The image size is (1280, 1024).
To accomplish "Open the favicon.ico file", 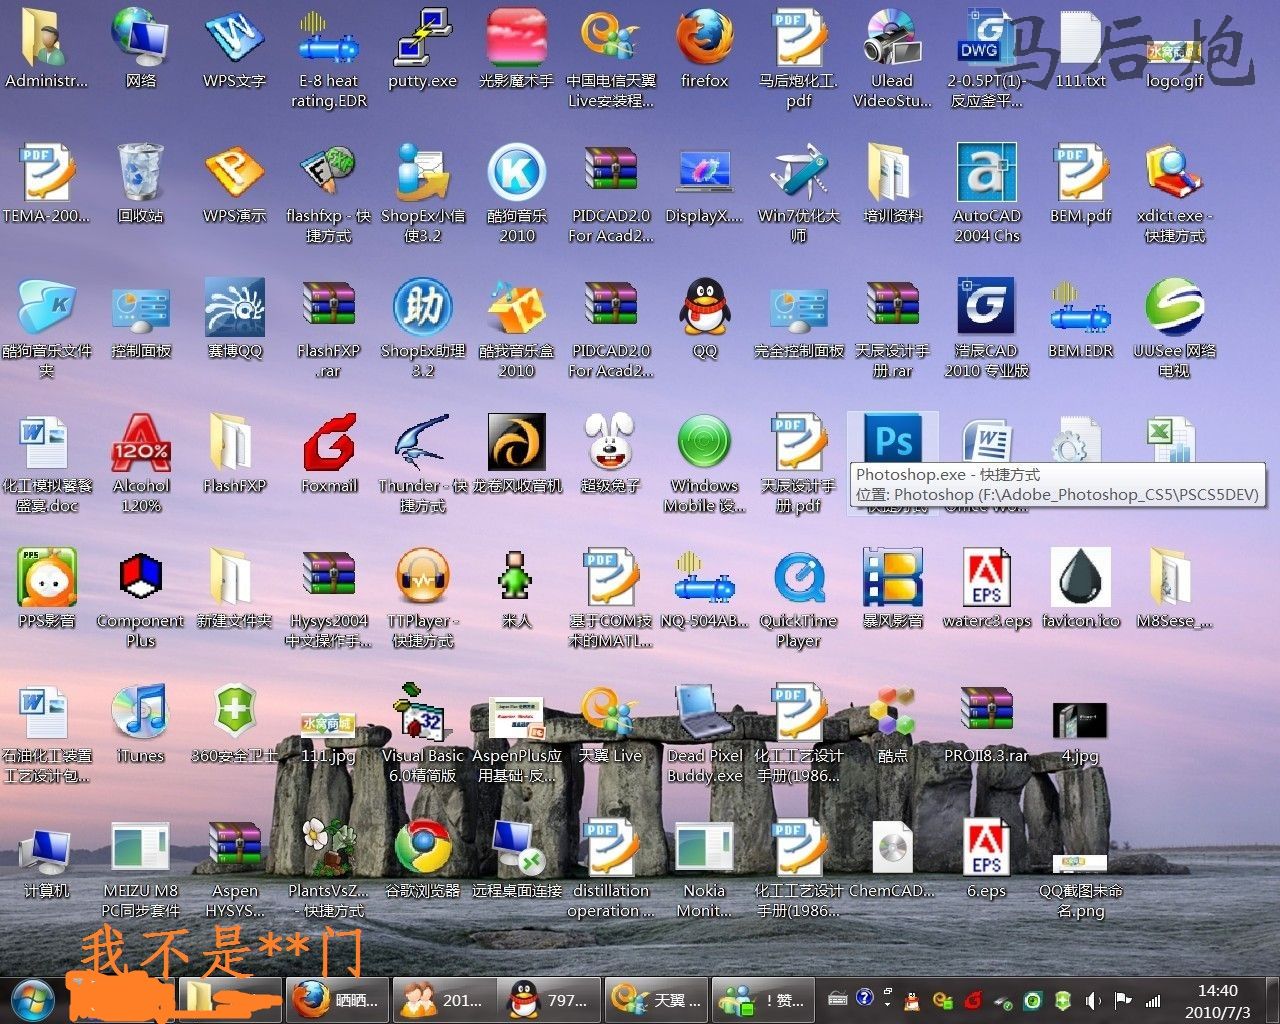I will point(1081,577).
